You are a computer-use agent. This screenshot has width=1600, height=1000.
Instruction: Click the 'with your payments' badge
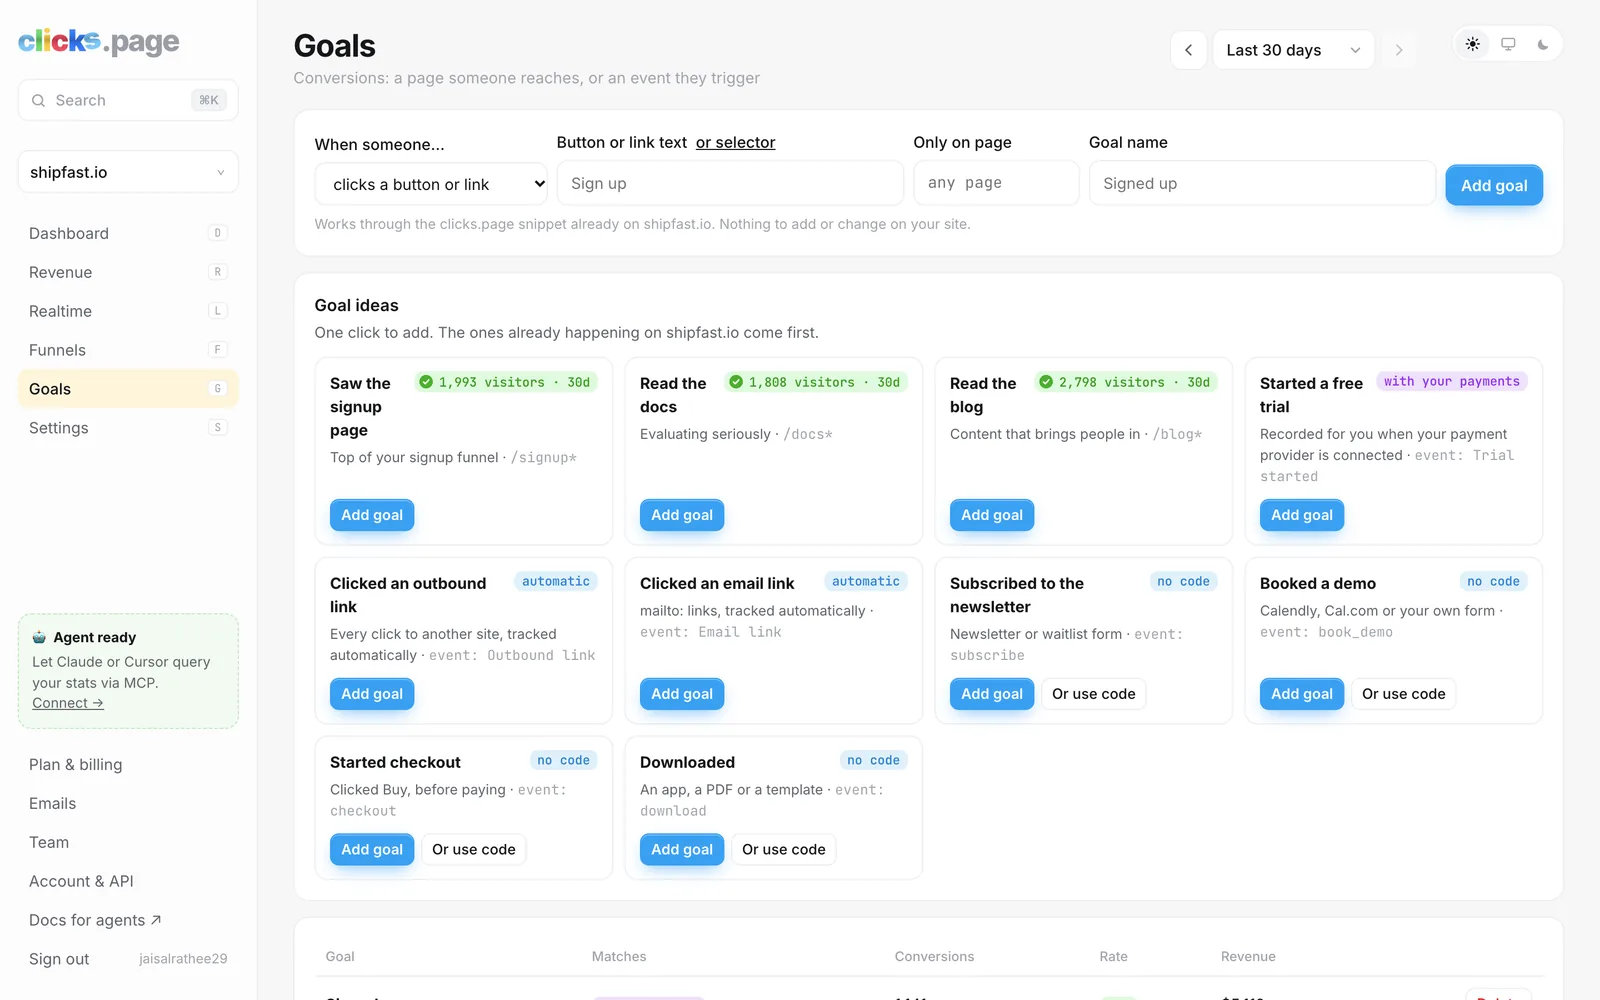1452,381
